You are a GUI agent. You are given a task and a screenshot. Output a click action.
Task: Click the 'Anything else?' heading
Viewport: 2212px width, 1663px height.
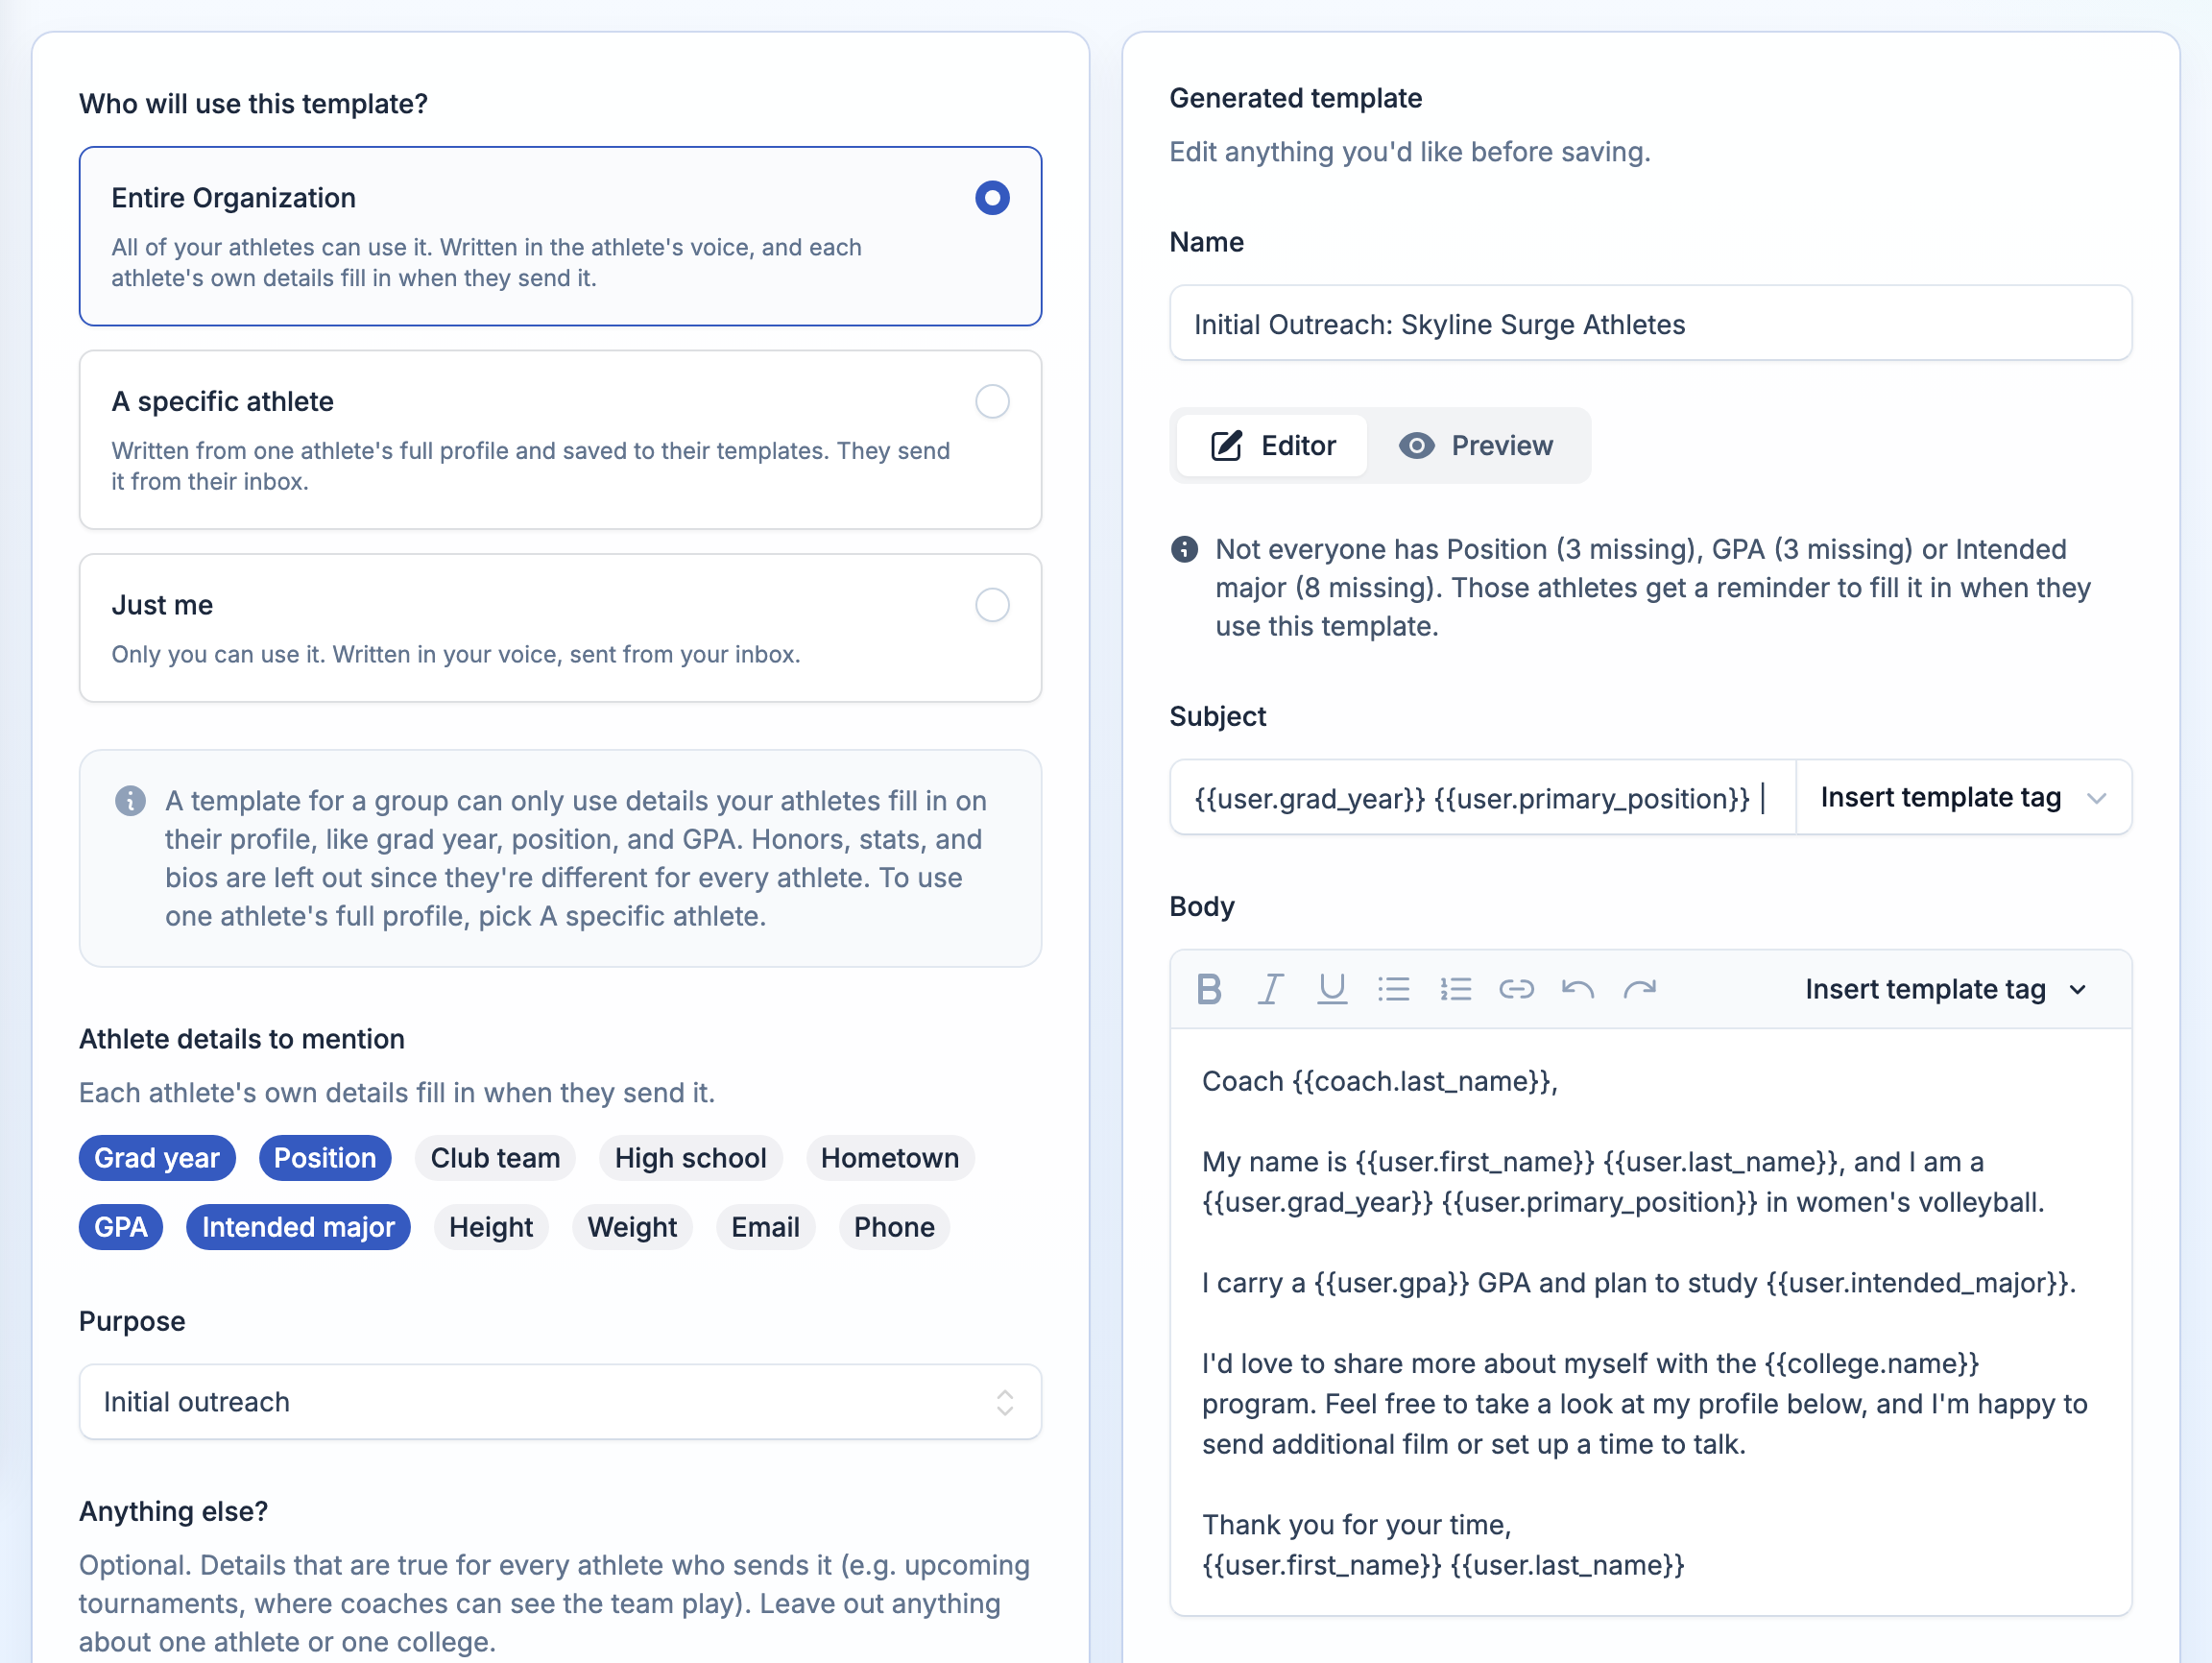(x=173, y=1511)
